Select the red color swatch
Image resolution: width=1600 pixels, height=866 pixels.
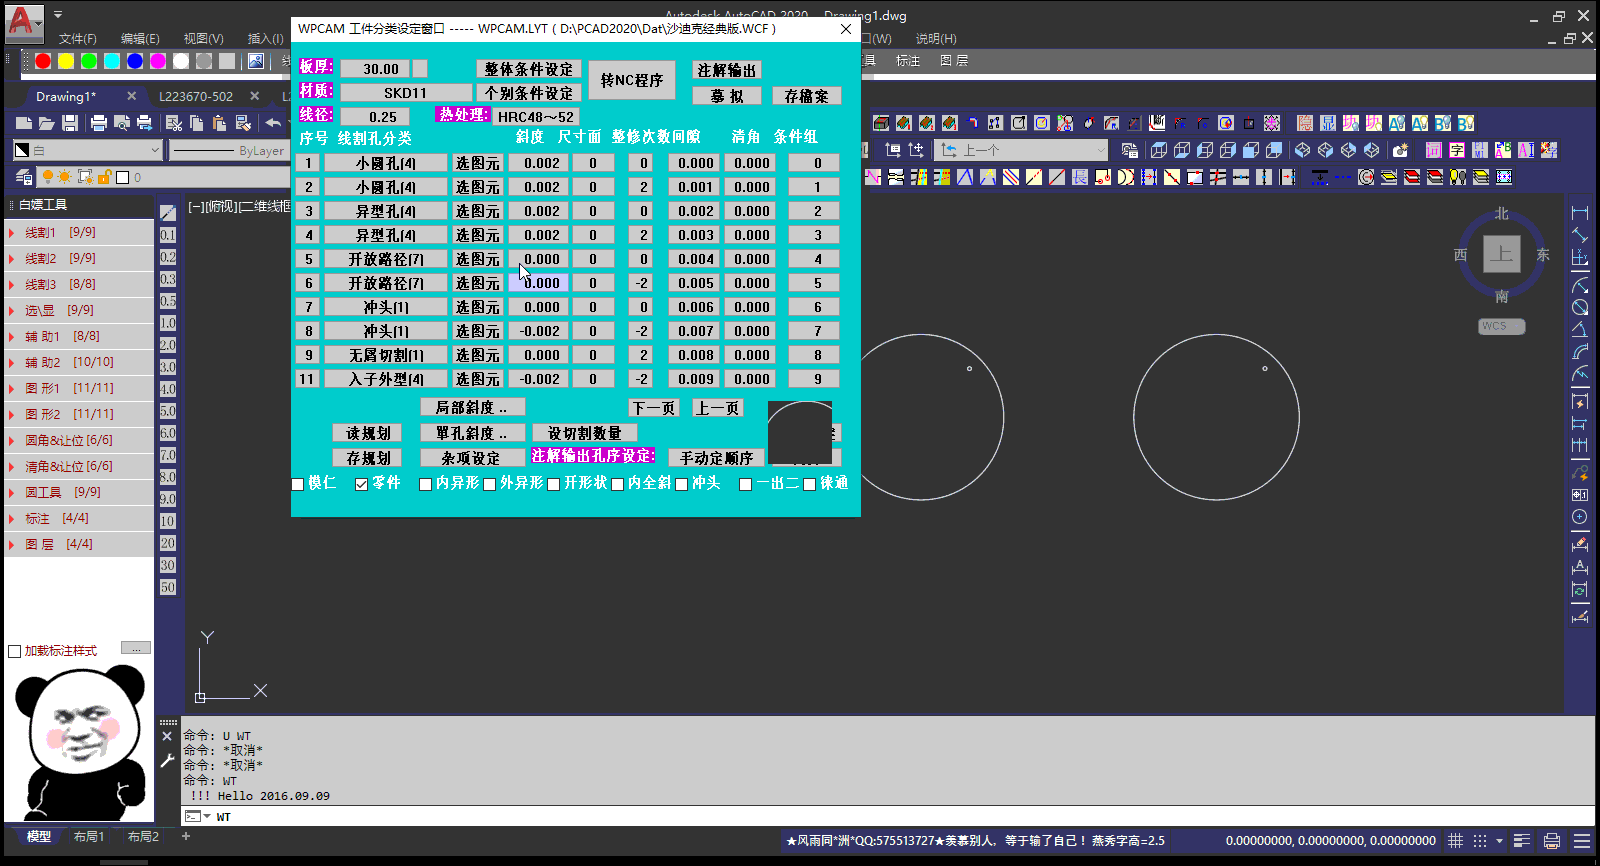click(43, 61)
